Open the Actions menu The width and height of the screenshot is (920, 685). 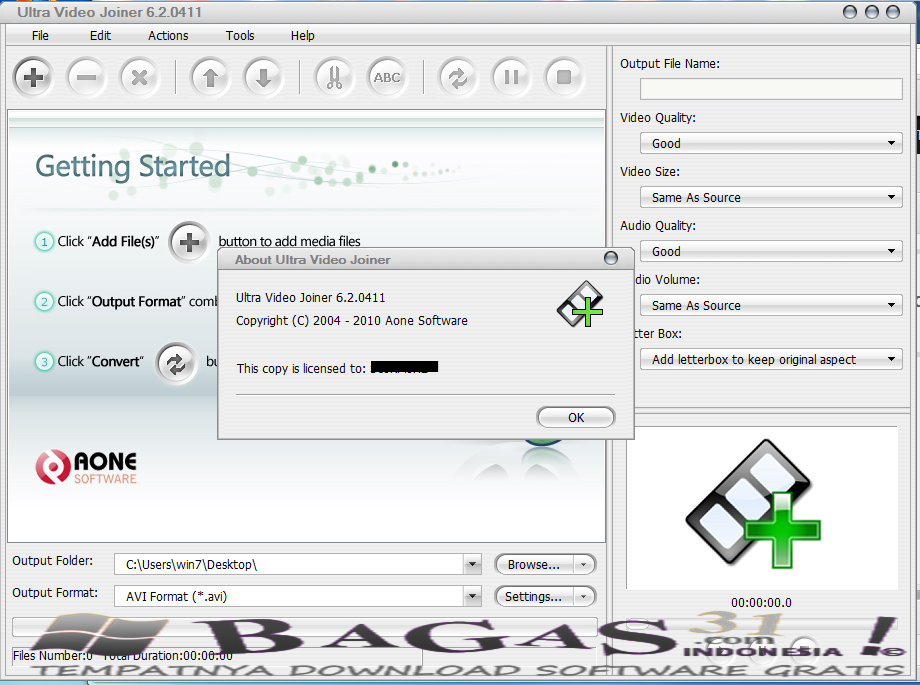click(x=168, y=36)
